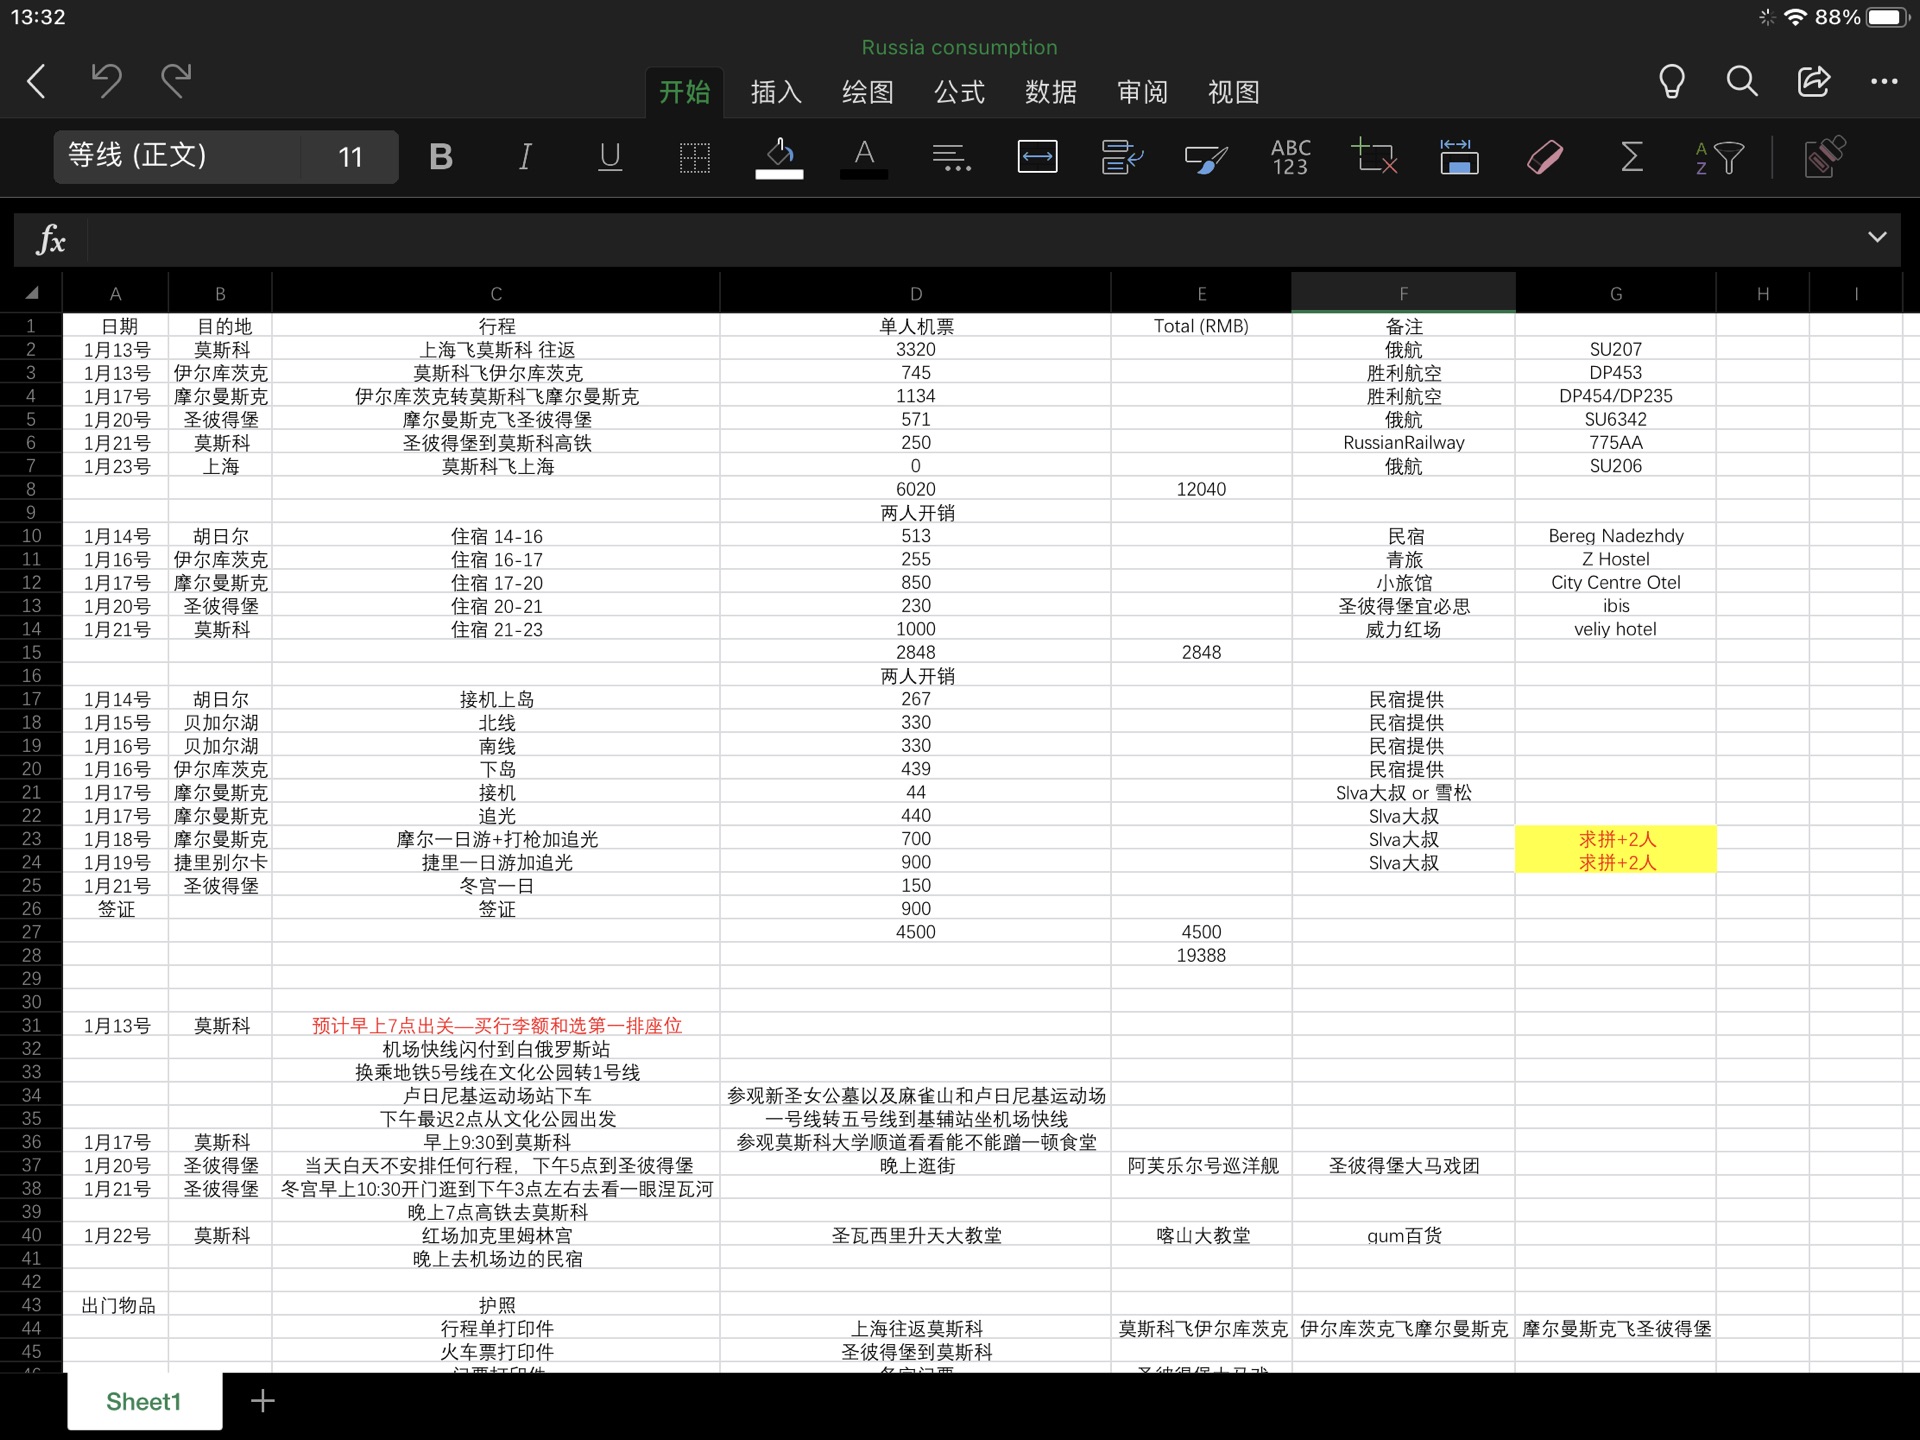The width and height of the screenshot is (1920, 1440).
Task: Select cell Bereg Nadezhdy
Action: click(1616, 536)
